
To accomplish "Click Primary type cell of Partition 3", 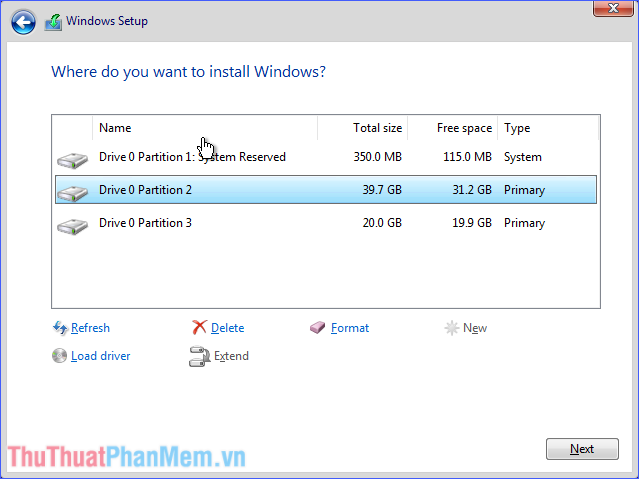I will 524,223.
